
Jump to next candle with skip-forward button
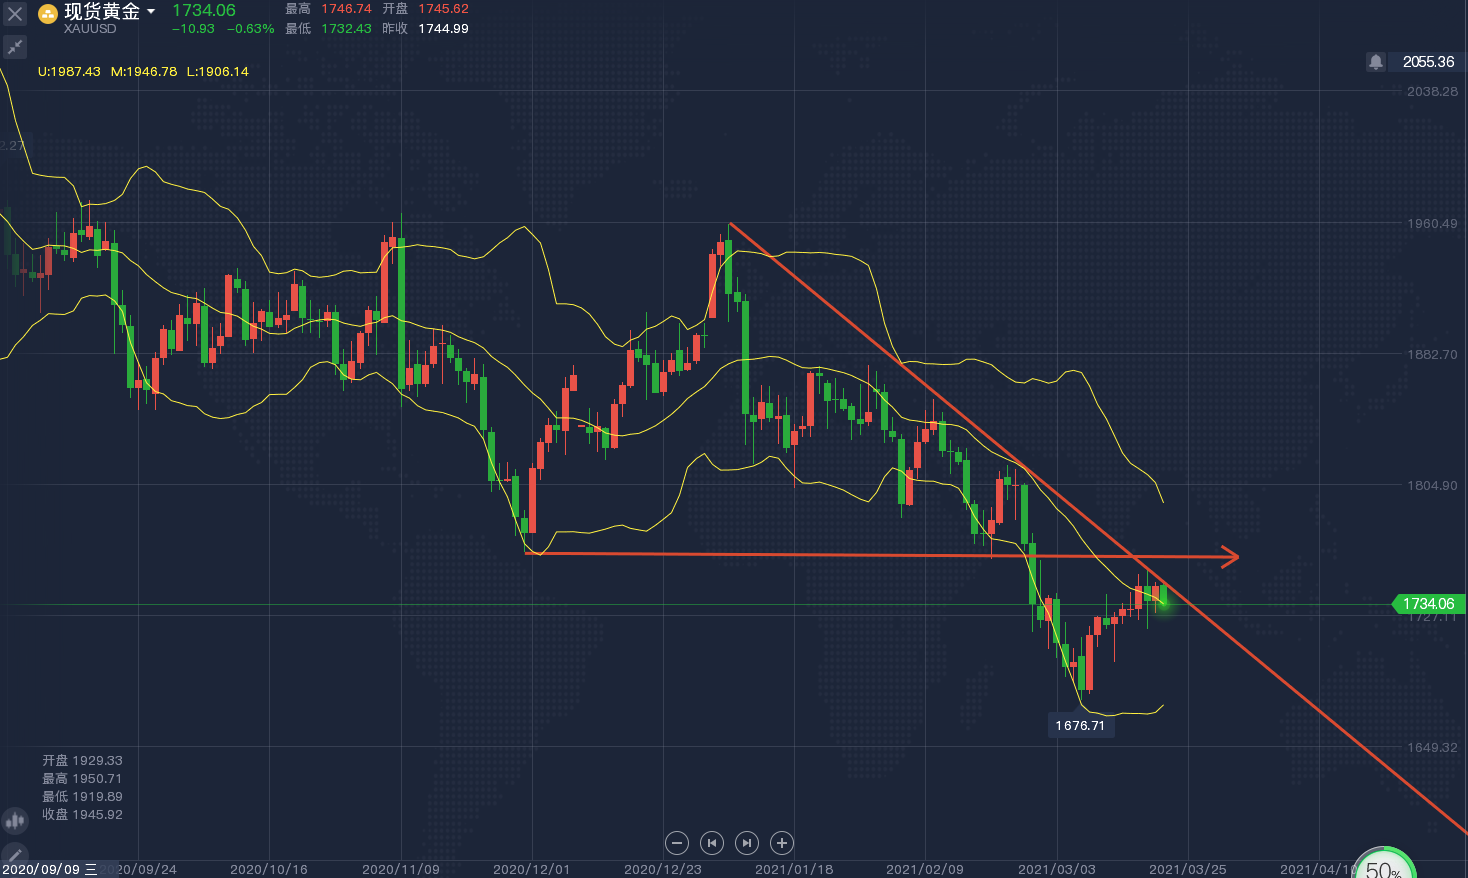[x=747, y=843]
